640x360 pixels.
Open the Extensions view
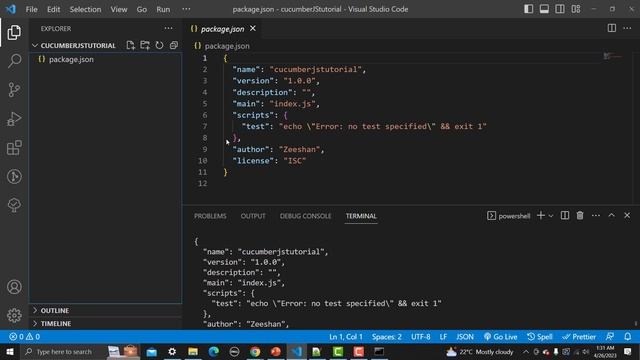click(x=14, y=148)
